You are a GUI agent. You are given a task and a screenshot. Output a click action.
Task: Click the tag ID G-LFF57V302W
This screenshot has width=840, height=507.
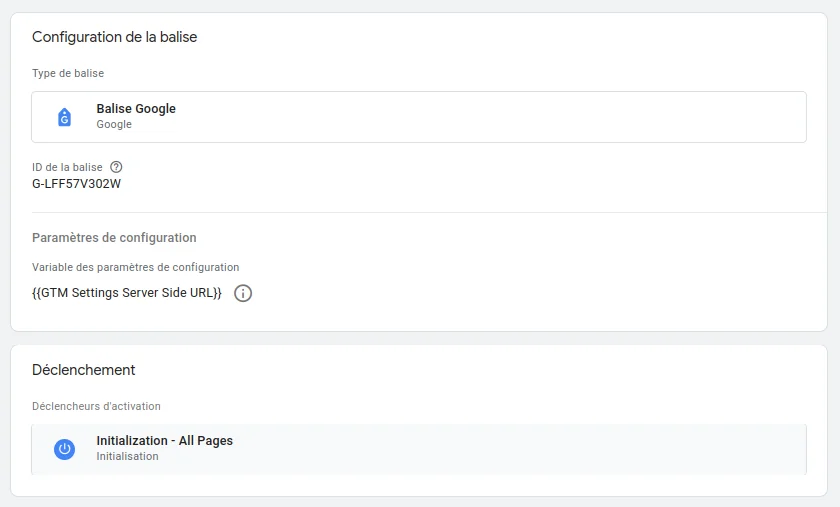pos(77,184)
